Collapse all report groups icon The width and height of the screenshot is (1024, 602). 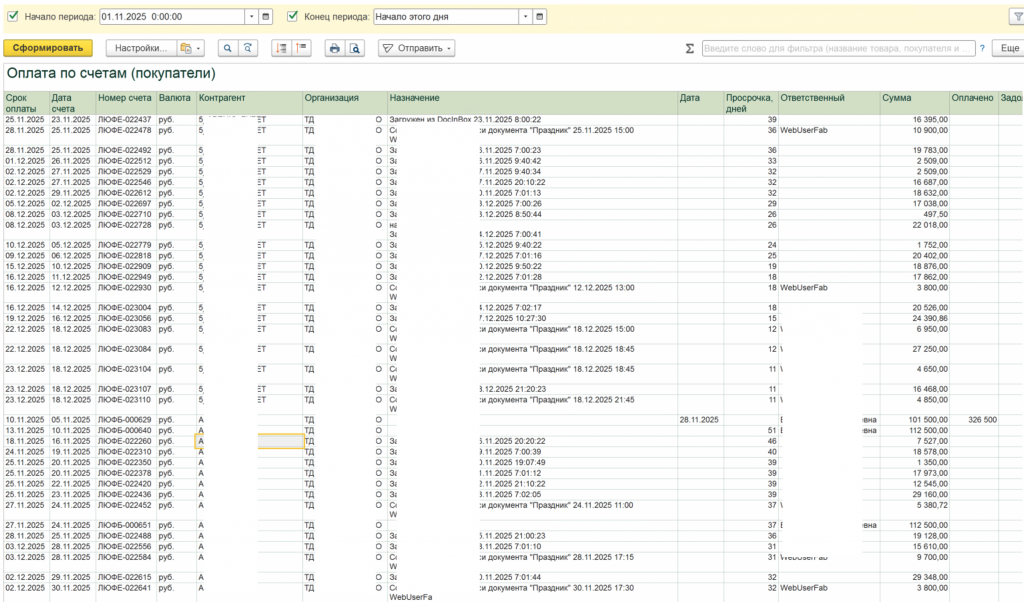[301, 48]
